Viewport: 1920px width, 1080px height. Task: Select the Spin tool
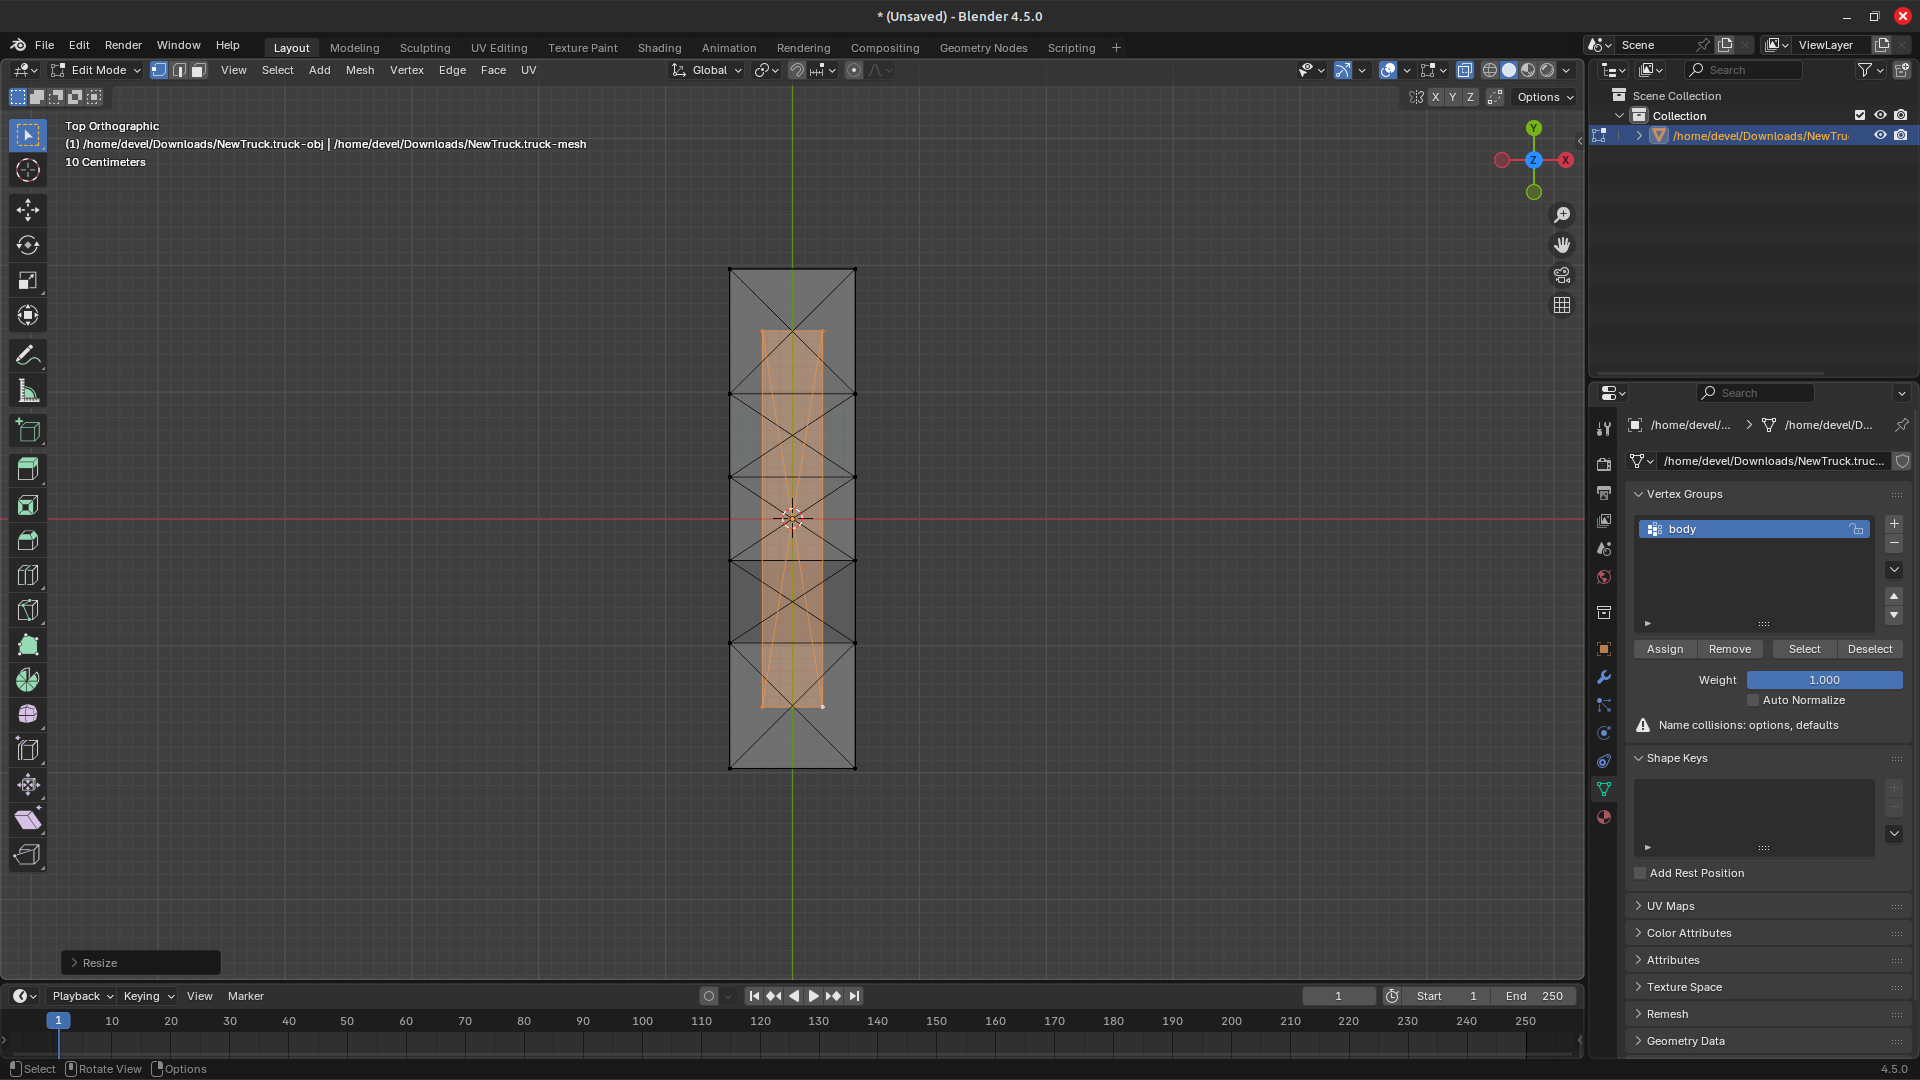click(28, 680)
